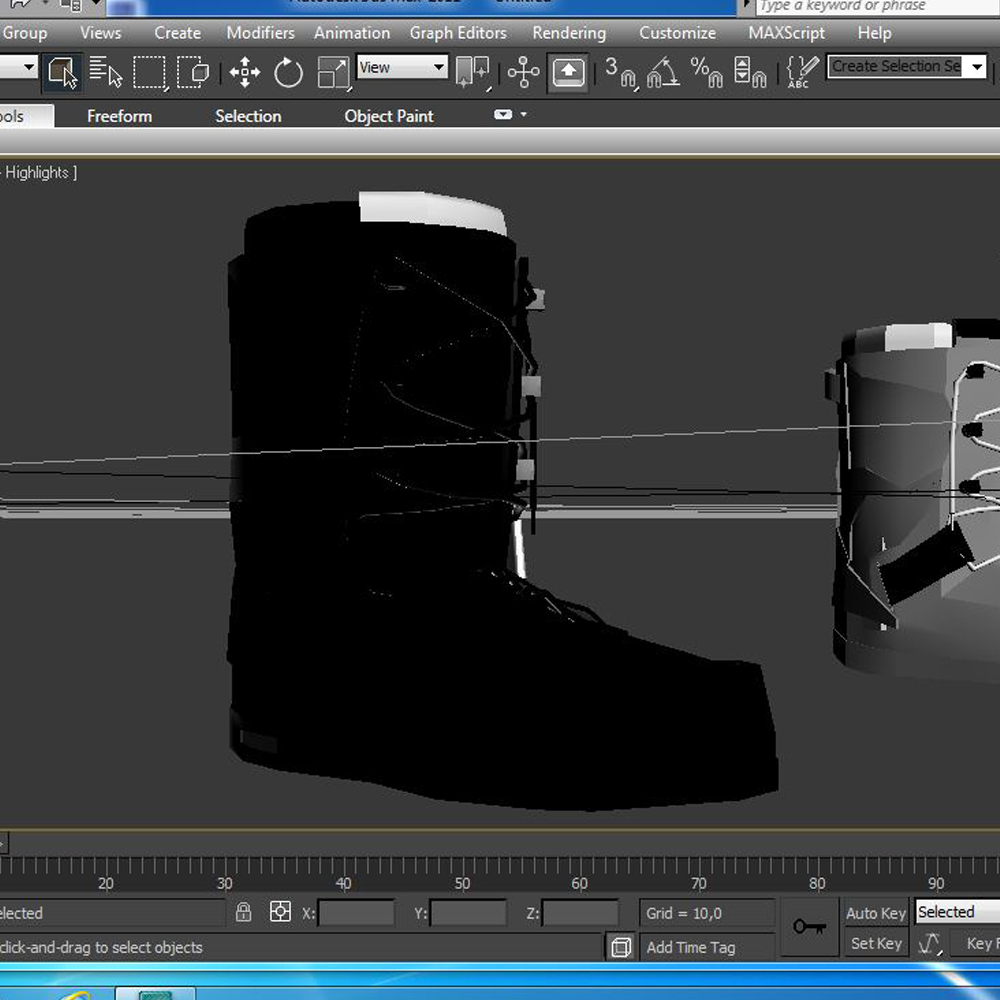Open the Animation menu
Viewport: 1000px width, 1000px height.
click(352, 33)
